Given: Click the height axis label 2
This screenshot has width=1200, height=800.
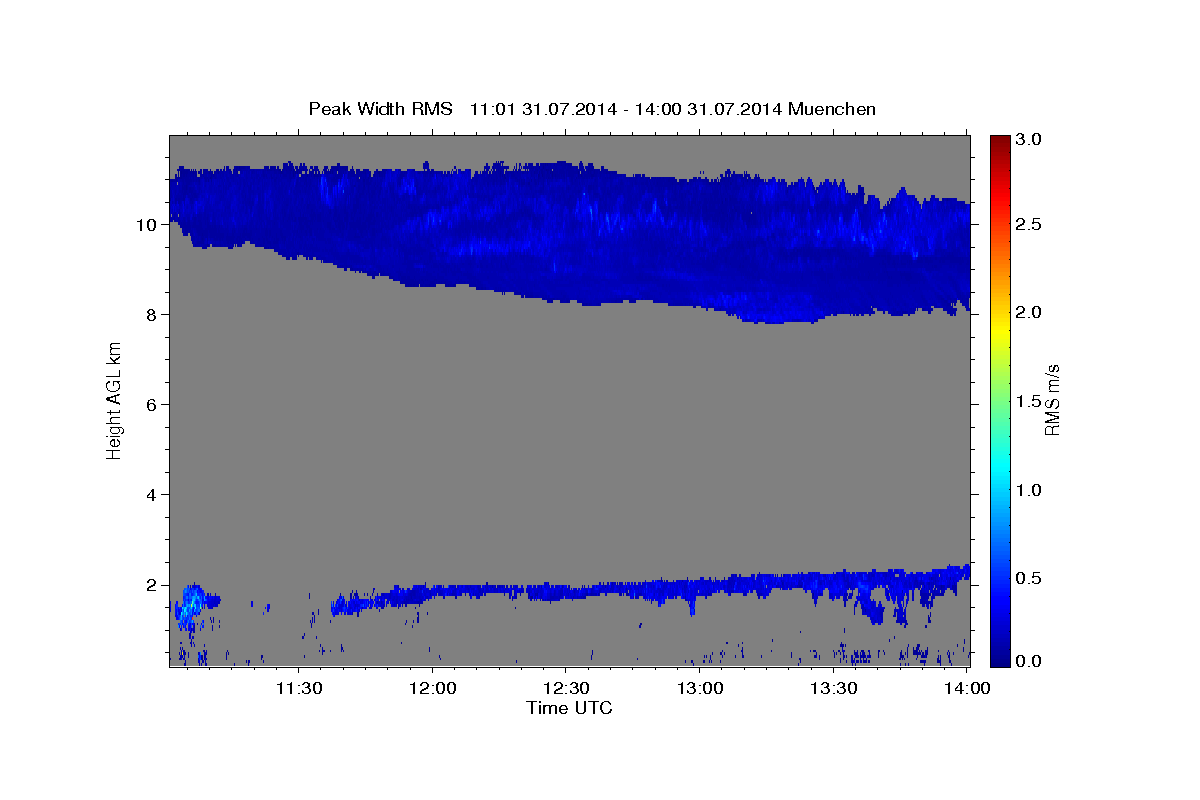Looking at the screenshot, I should [x=152, y=584].
